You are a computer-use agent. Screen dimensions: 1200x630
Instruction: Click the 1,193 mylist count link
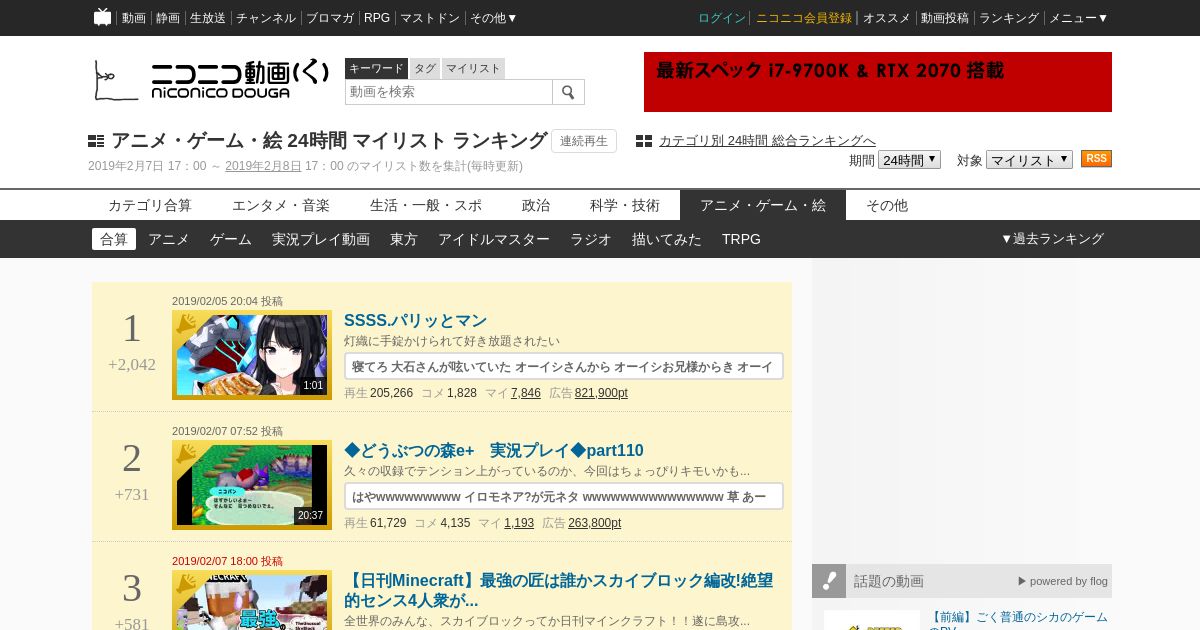519,523
